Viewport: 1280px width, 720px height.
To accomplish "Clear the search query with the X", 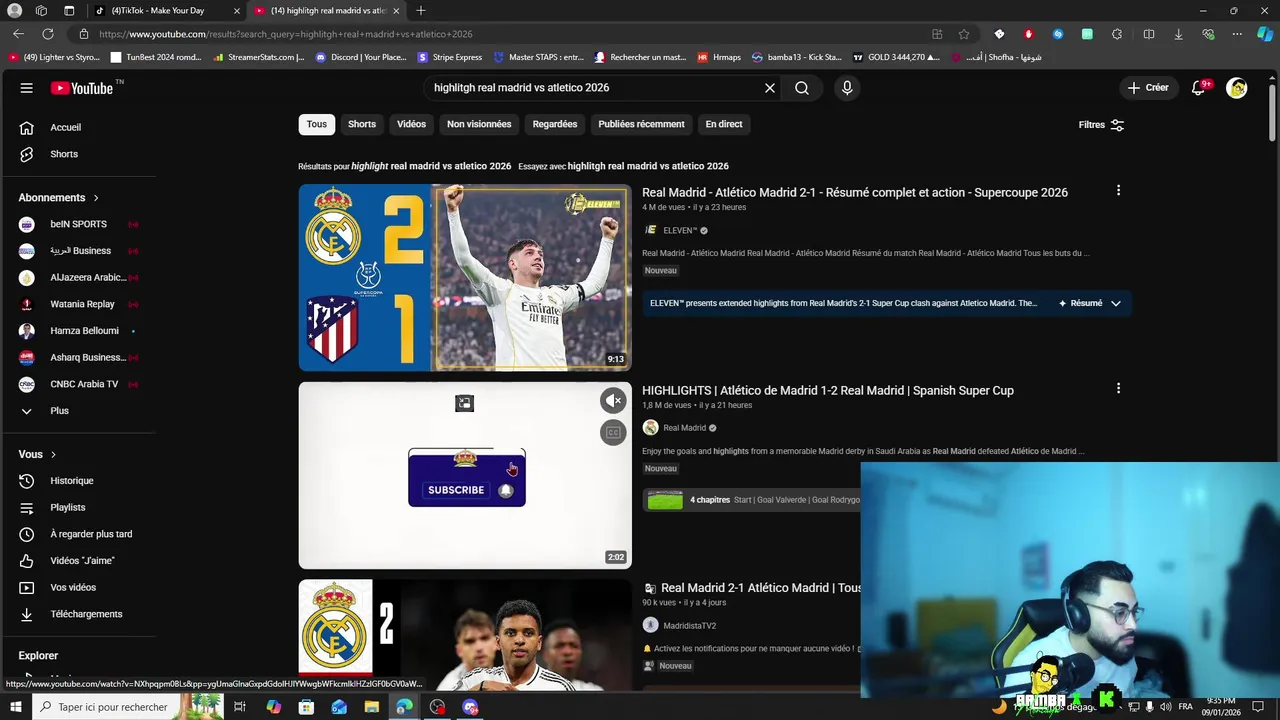I will [770, 88].
